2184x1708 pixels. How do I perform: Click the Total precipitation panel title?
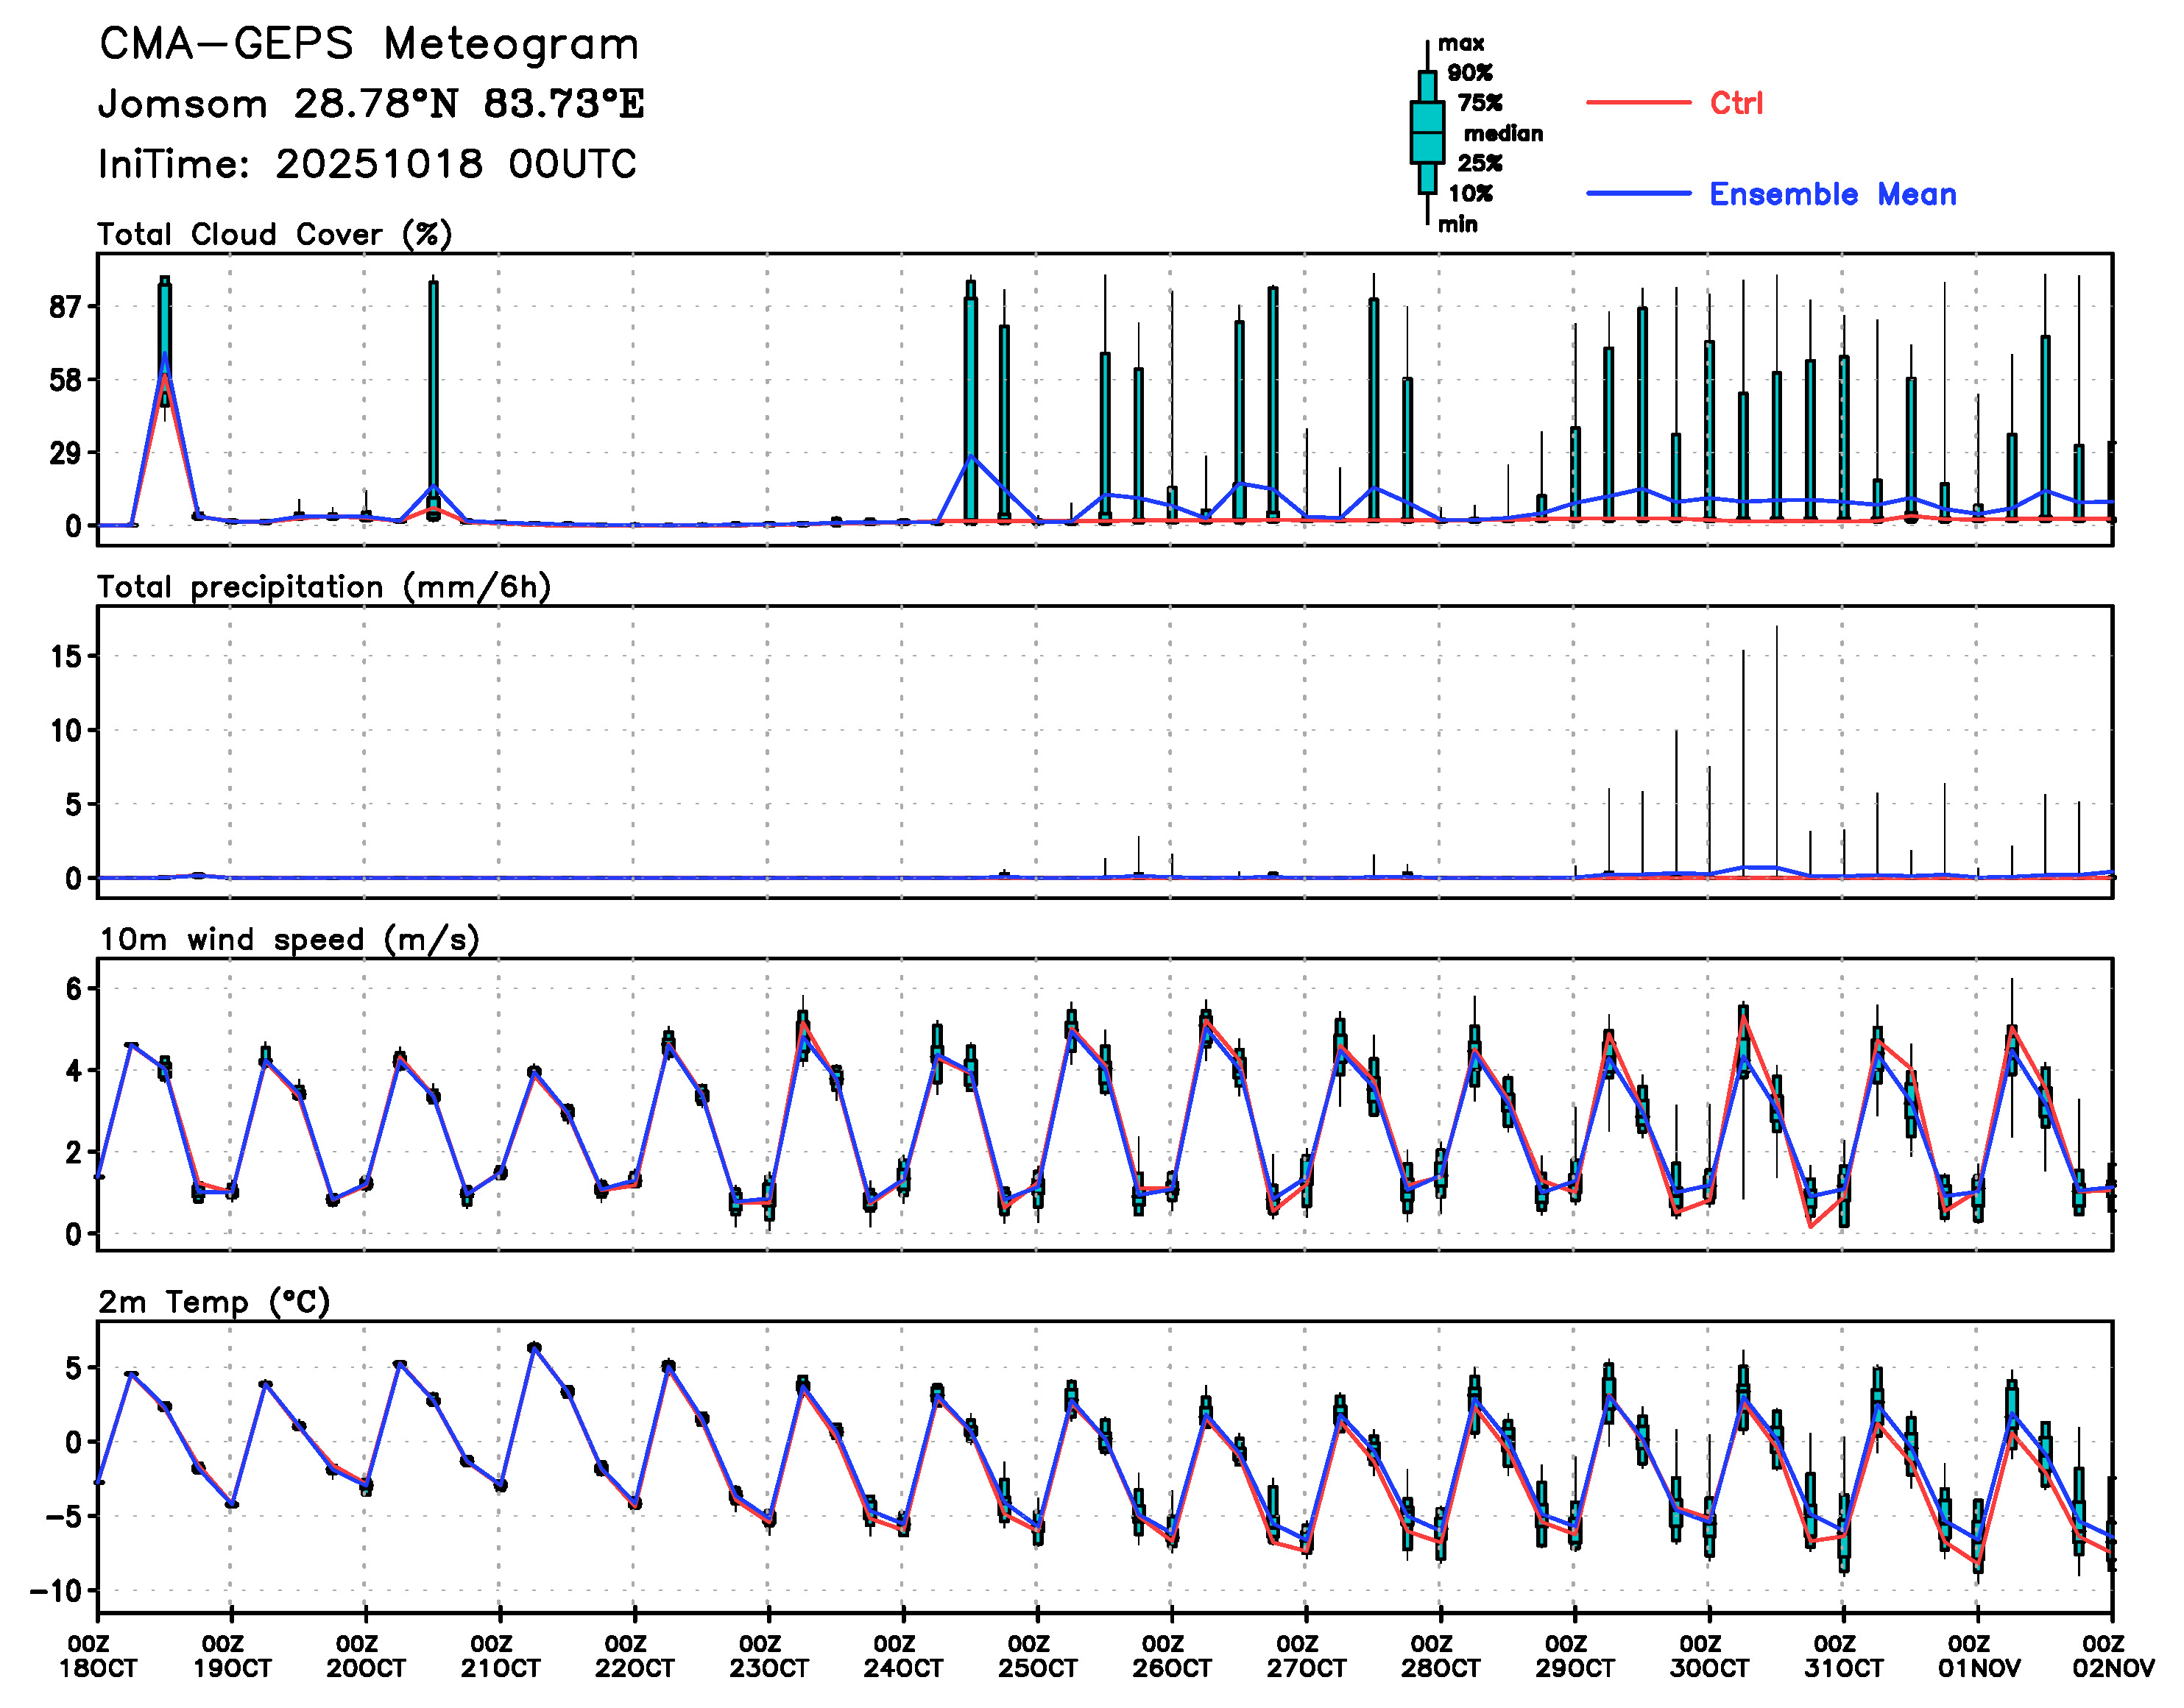tap(324, 587)
